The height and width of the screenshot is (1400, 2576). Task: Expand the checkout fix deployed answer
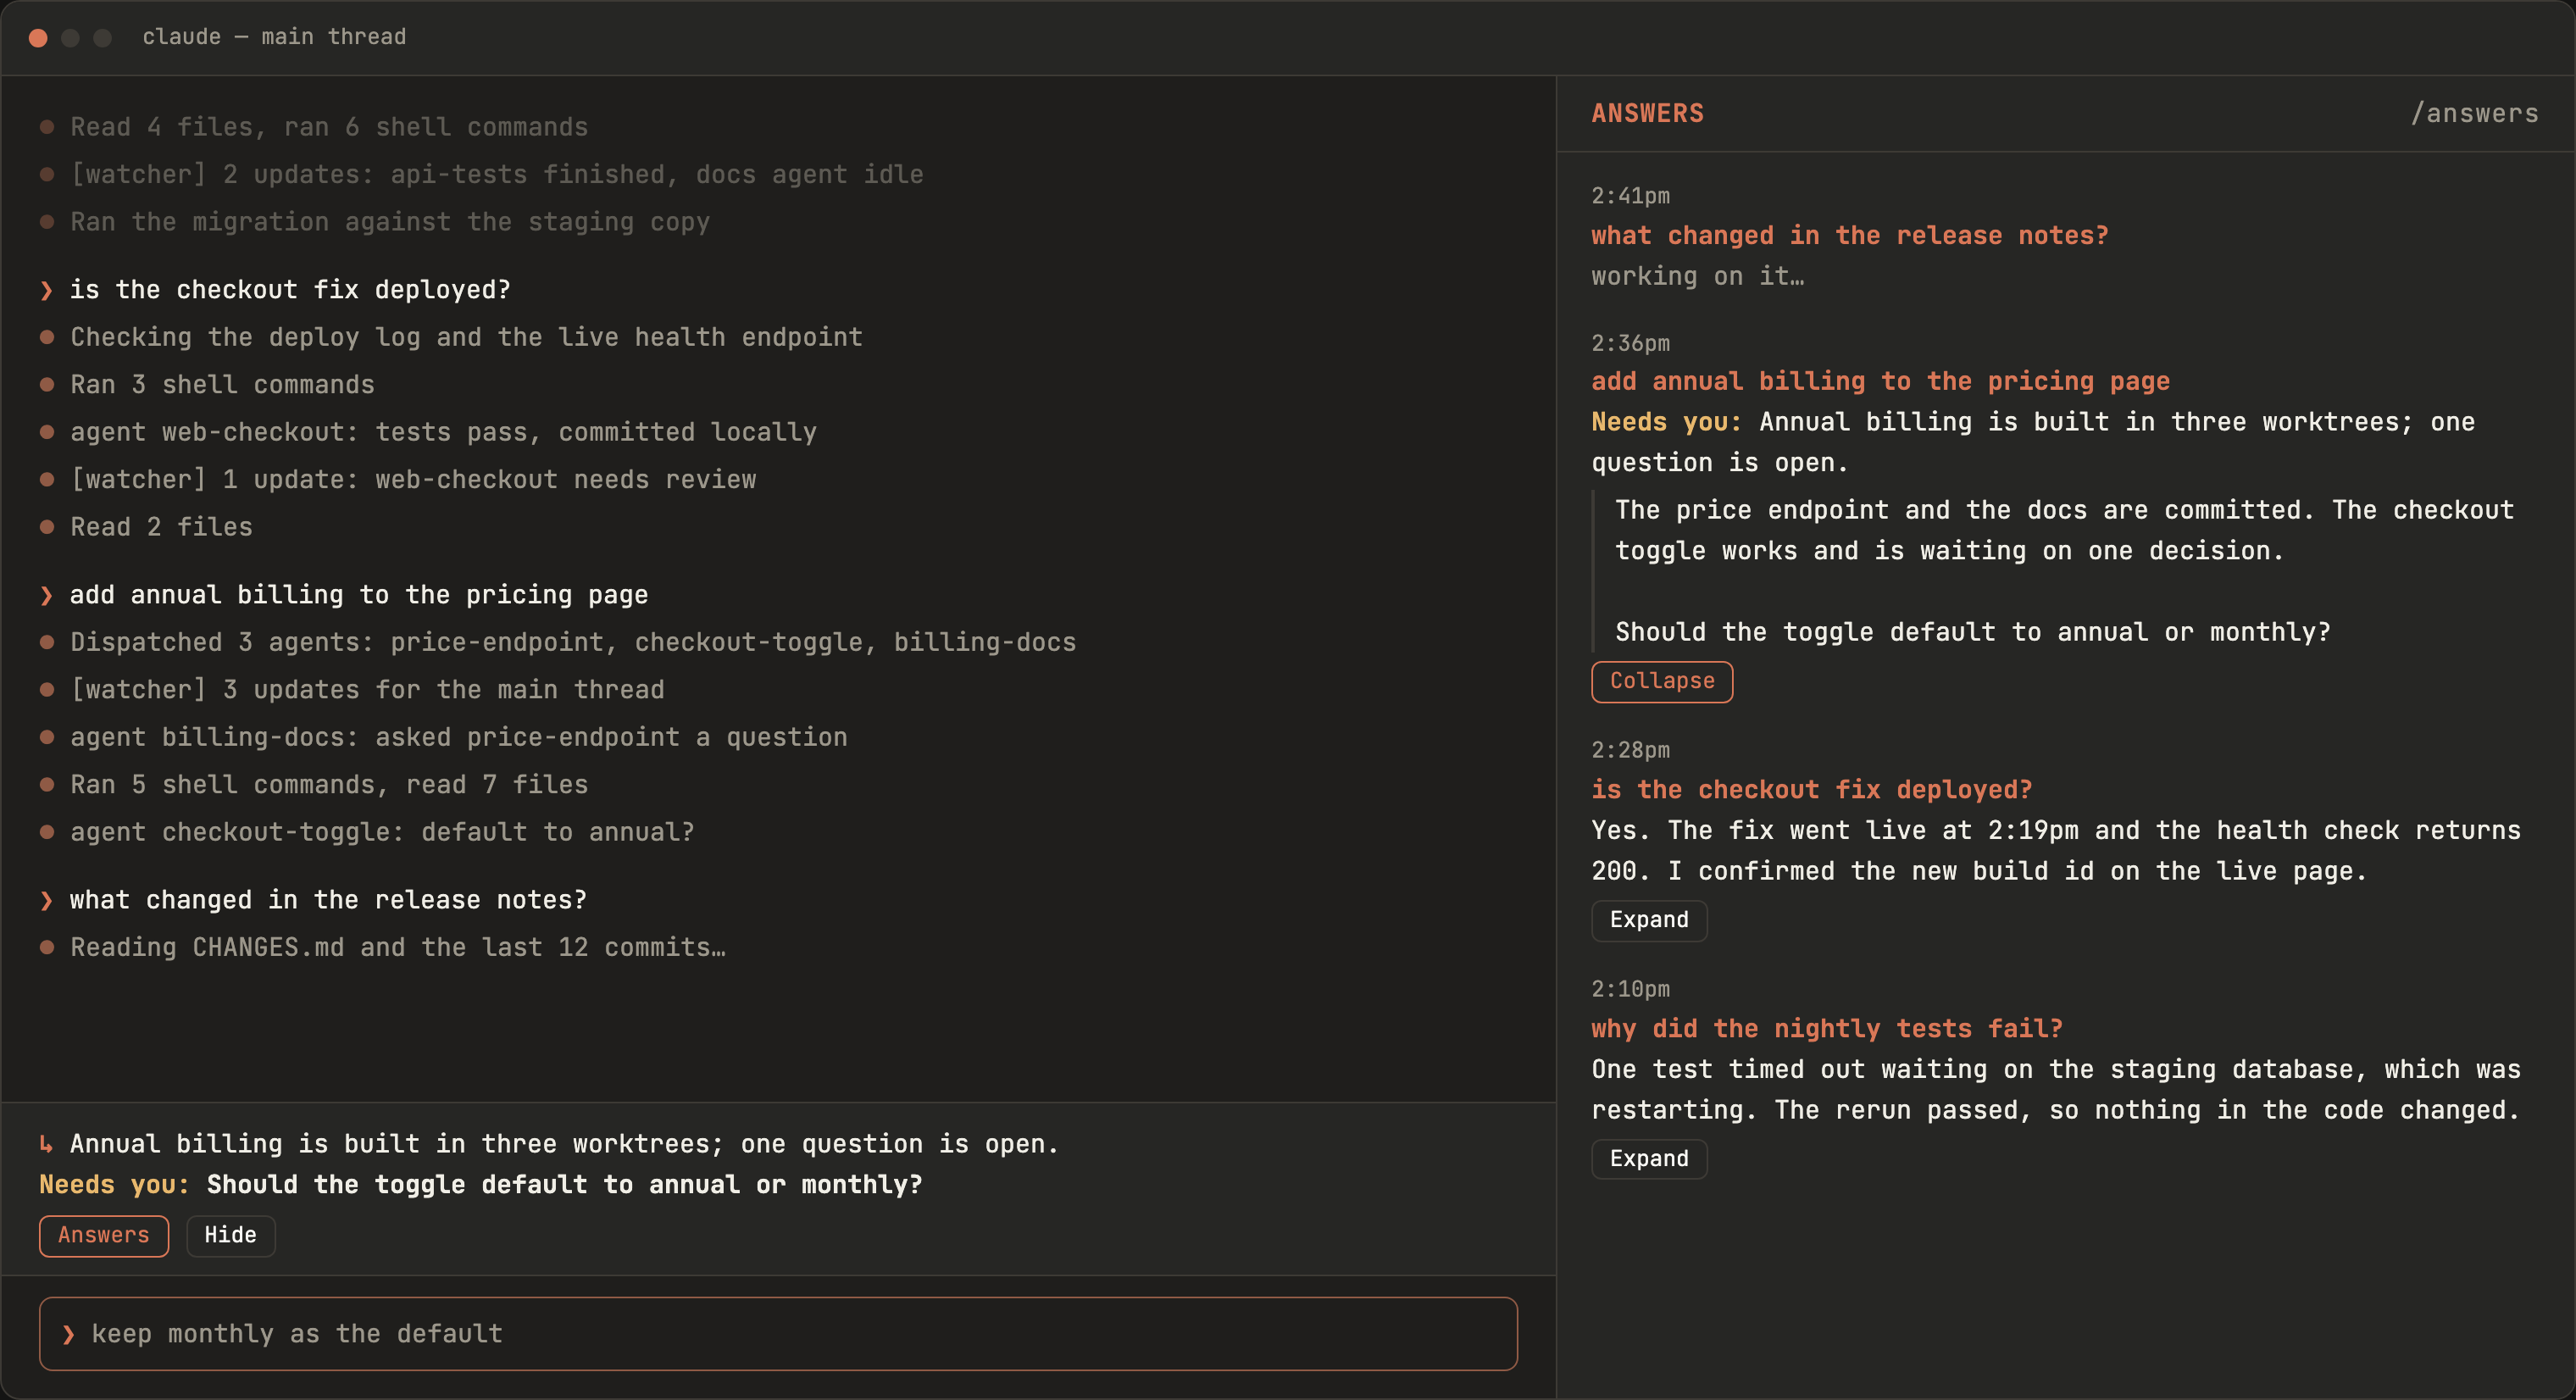coord(1649,920)
